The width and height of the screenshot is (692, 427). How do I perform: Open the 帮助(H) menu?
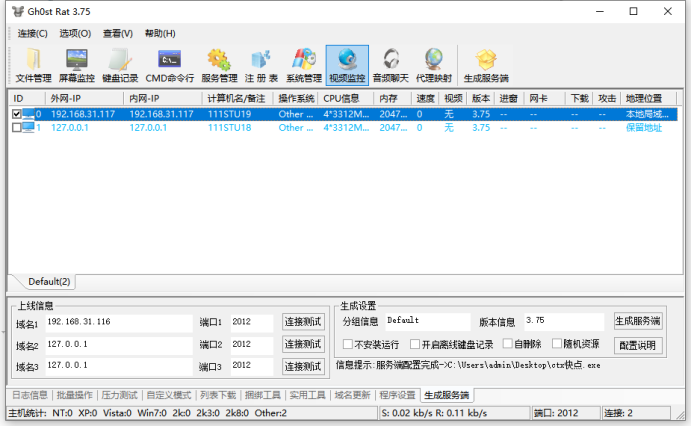(x=160, y=34)
